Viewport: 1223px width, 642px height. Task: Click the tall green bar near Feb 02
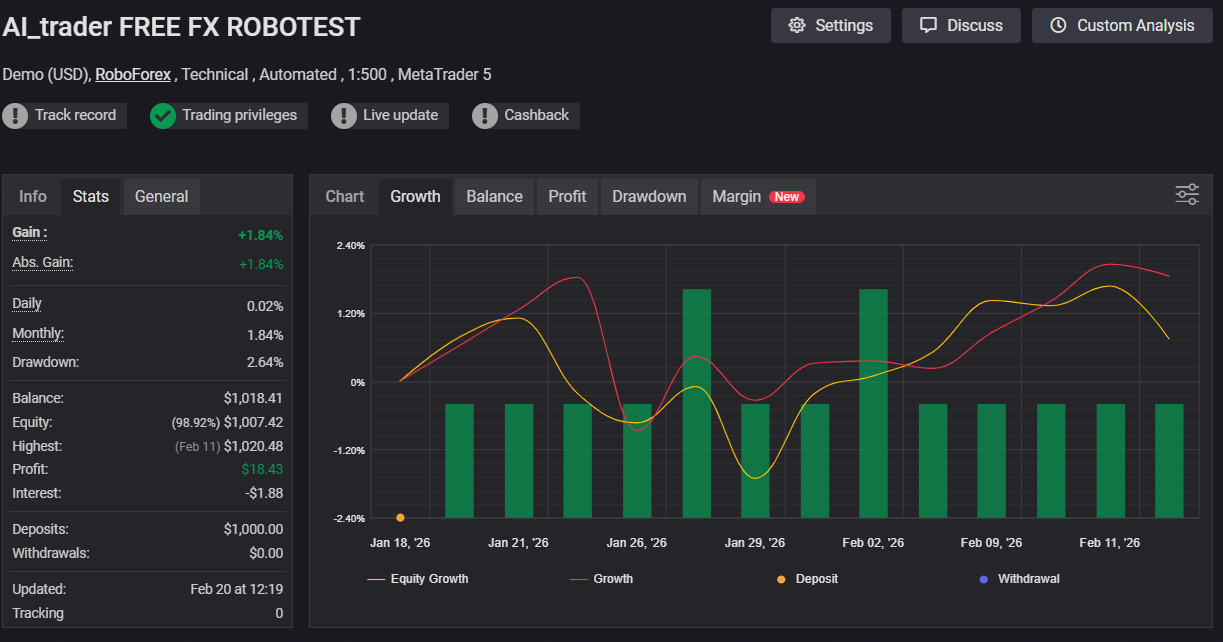click(x=873, y=402)
